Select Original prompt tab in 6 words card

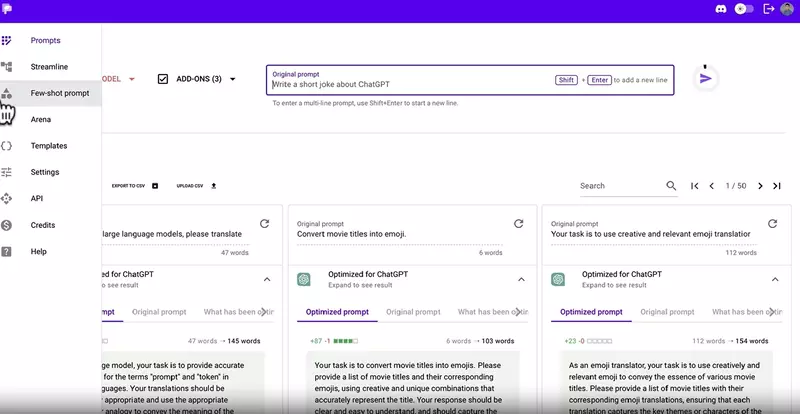413,312
